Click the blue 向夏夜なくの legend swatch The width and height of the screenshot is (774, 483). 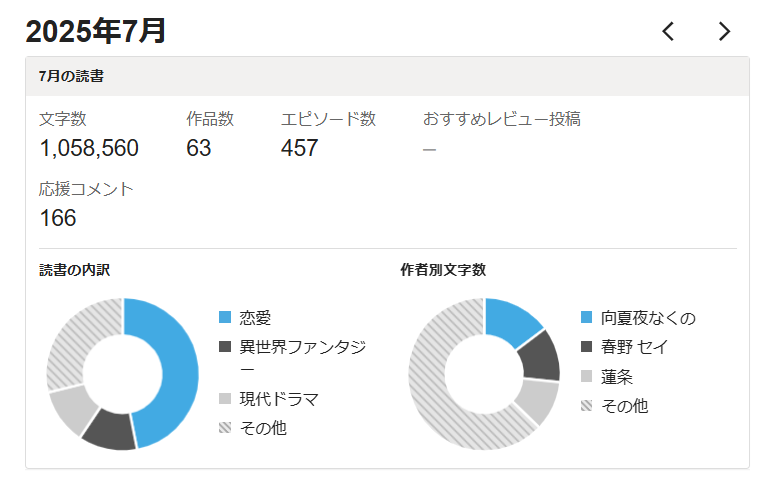[587, 318]
